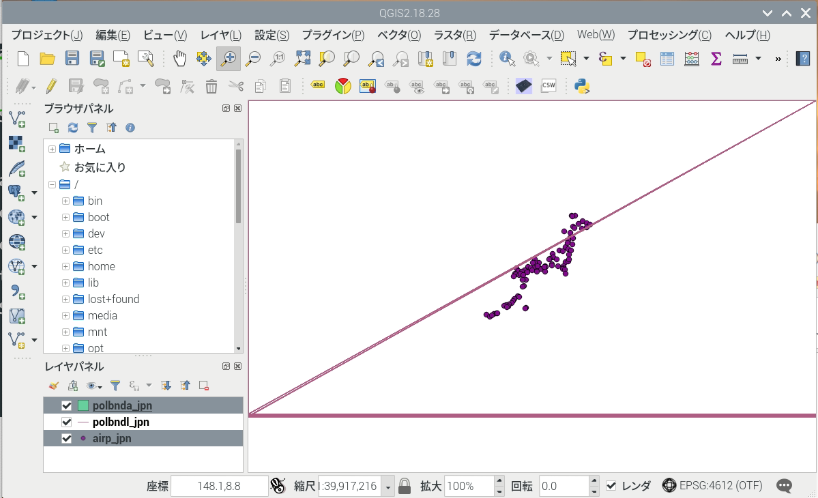The height and width of the screenshot is (498, 818).
Task: Uncheck visibility of polbndl_jpn layer
Action: point(66,422)
